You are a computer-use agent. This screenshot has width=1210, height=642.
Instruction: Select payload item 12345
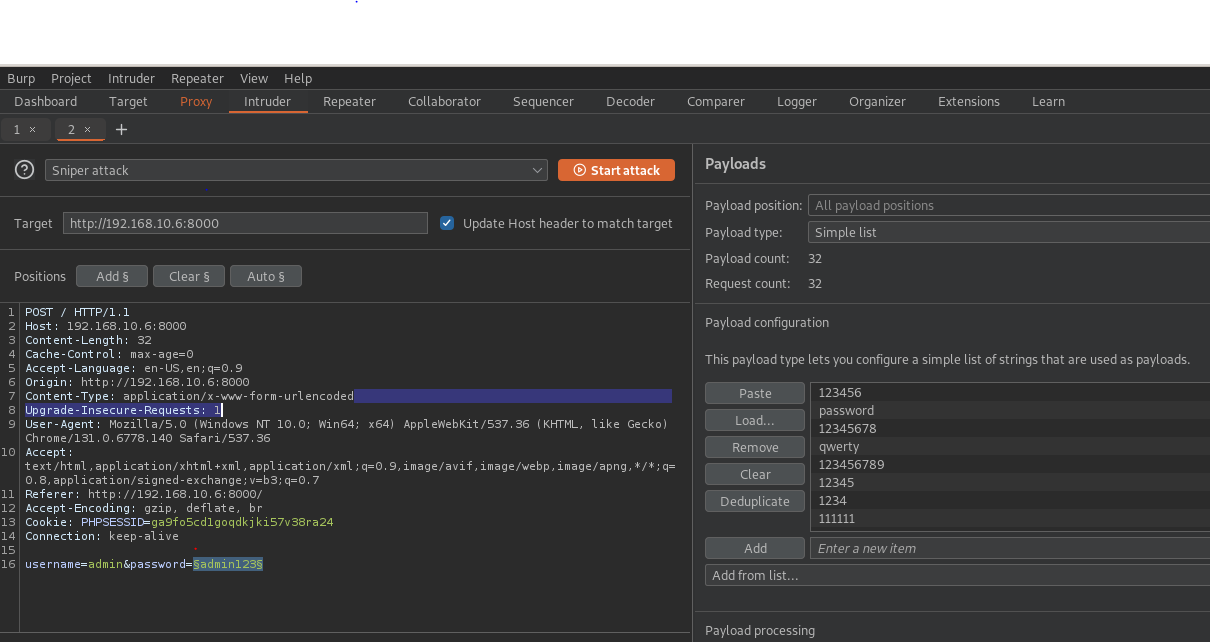coord(1010,483)
